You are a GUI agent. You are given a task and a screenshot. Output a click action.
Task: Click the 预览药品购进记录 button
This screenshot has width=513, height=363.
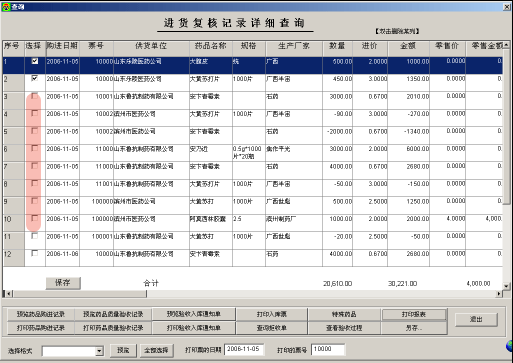(41, 314)
